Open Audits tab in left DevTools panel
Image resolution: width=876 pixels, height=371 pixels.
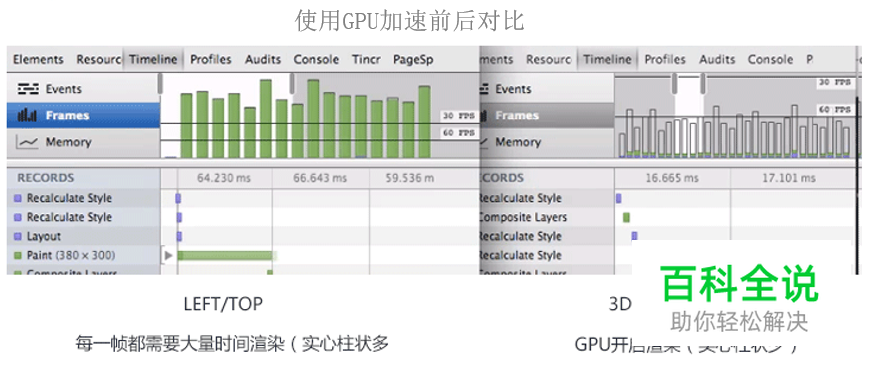click(263, 59)
